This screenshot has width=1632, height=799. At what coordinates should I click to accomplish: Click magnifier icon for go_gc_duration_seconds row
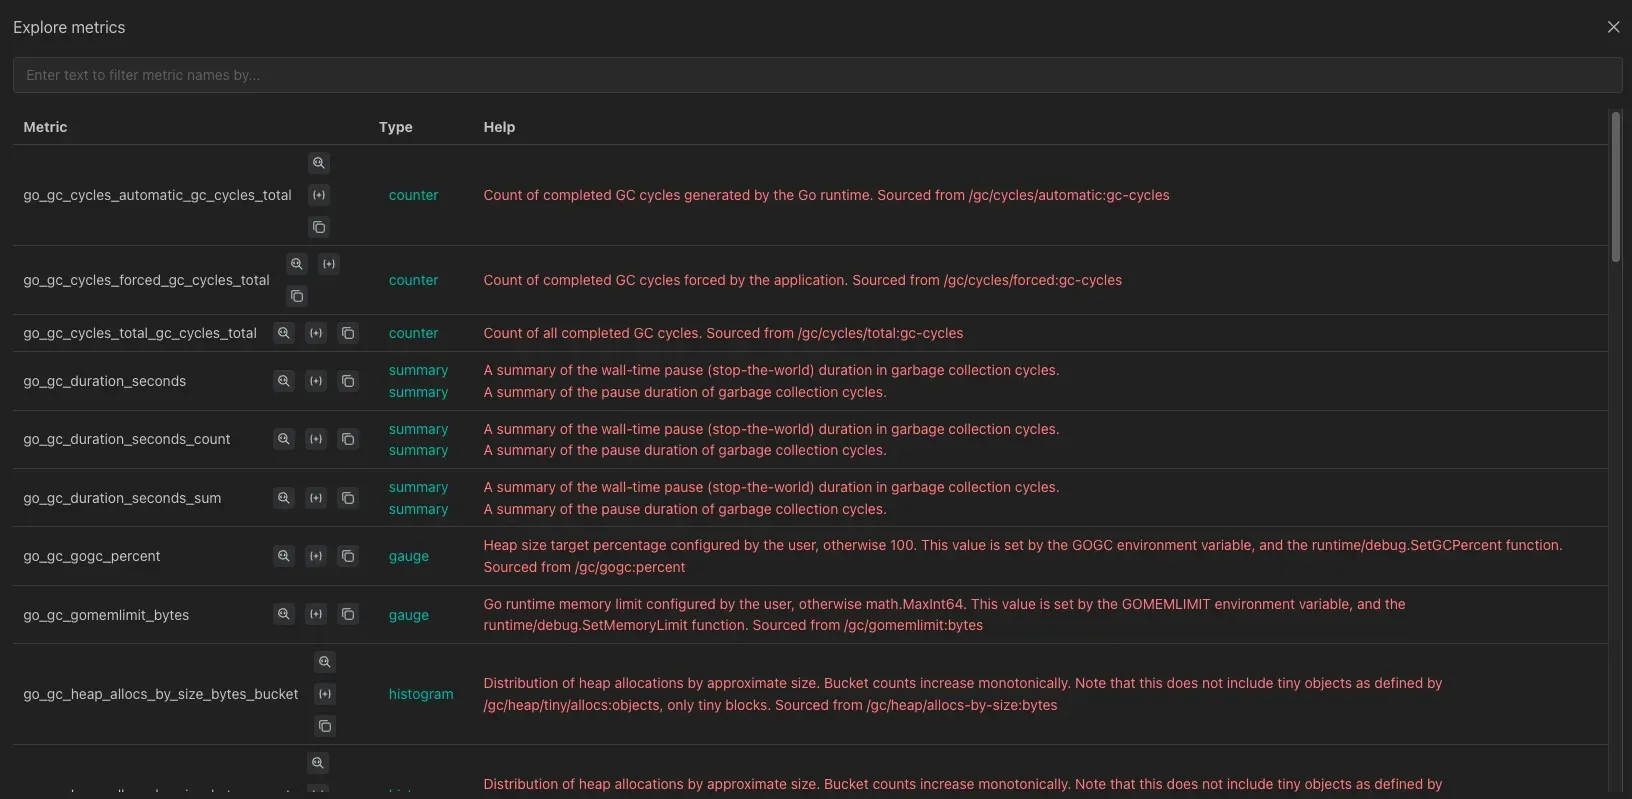[x=284, y=381]
